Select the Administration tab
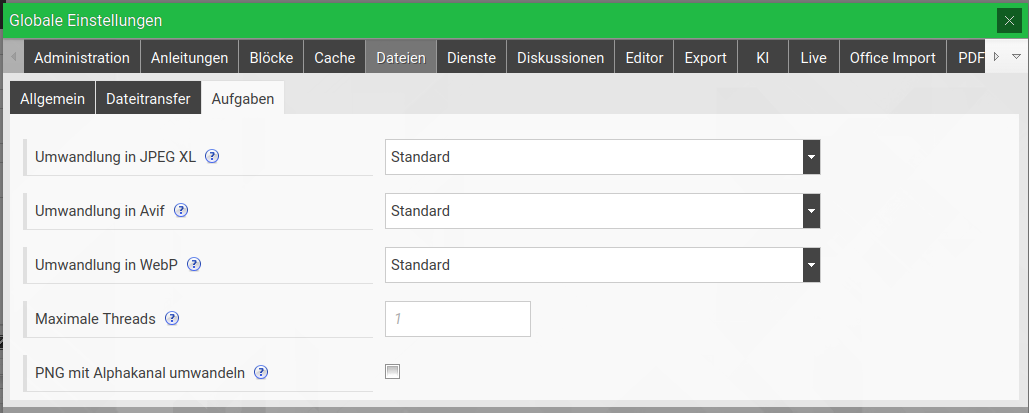This screenshot has width=1029, height=413. pos(82,58)
